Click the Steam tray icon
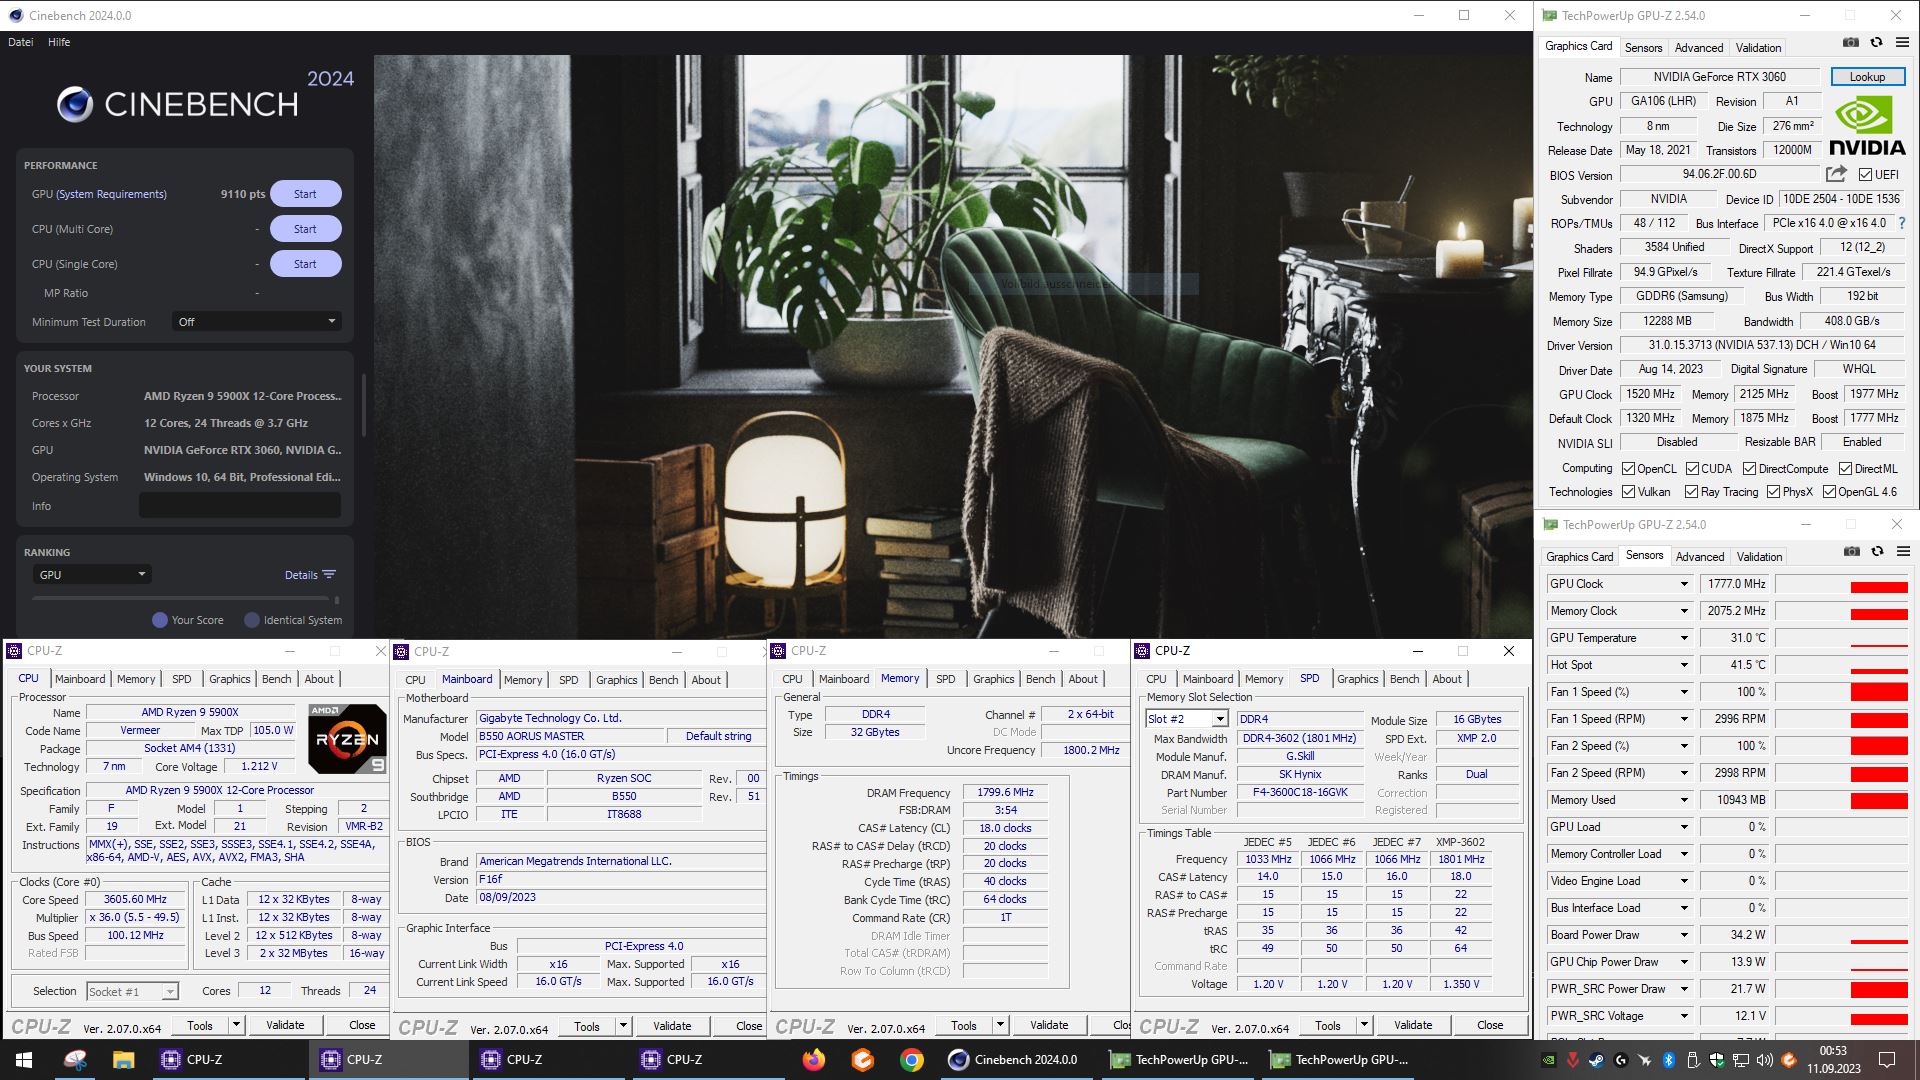Screen dimensions: 1920x1080 tap(1597, 1060)
